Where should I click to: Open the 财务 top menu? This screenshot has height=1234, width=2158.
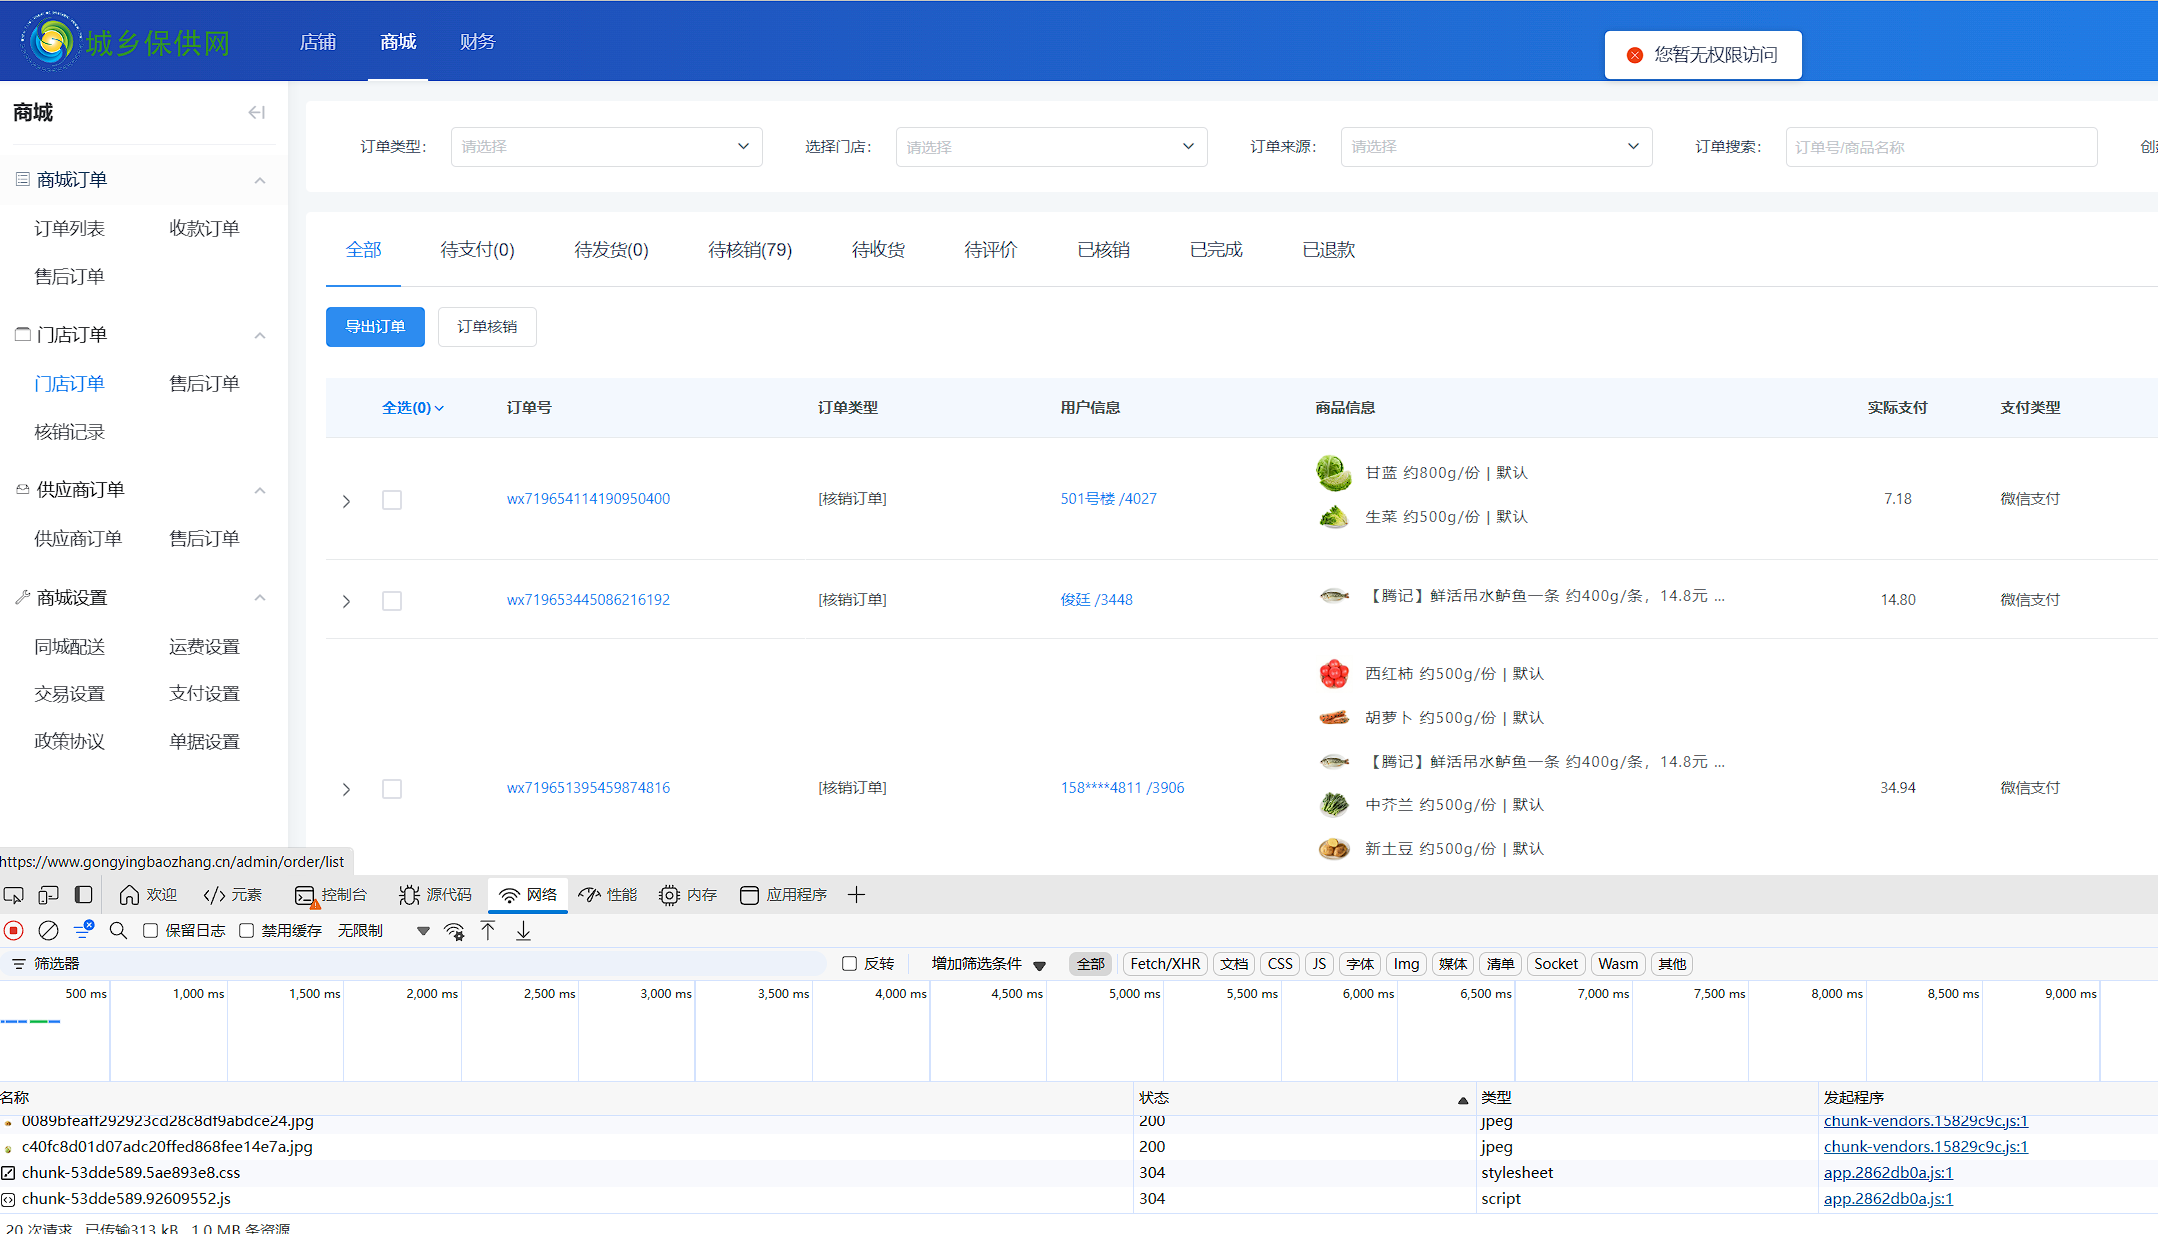(x=477, y=42)
